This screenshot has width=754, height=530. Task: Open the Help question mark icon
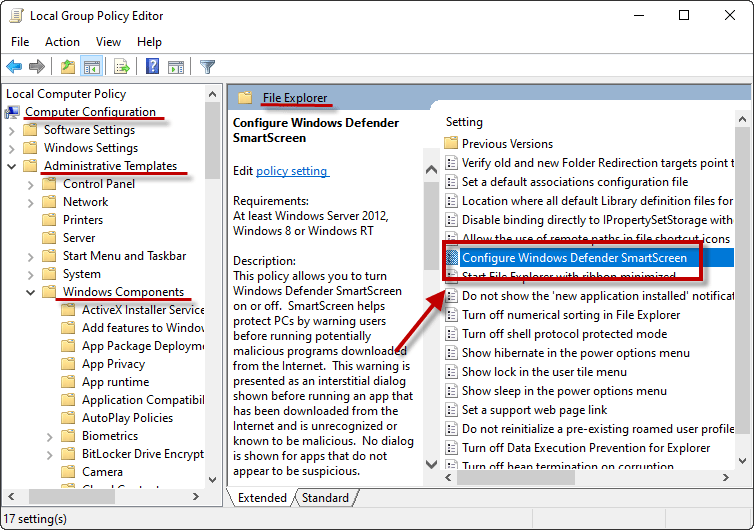pyautogui.click(x=152, y=66)
